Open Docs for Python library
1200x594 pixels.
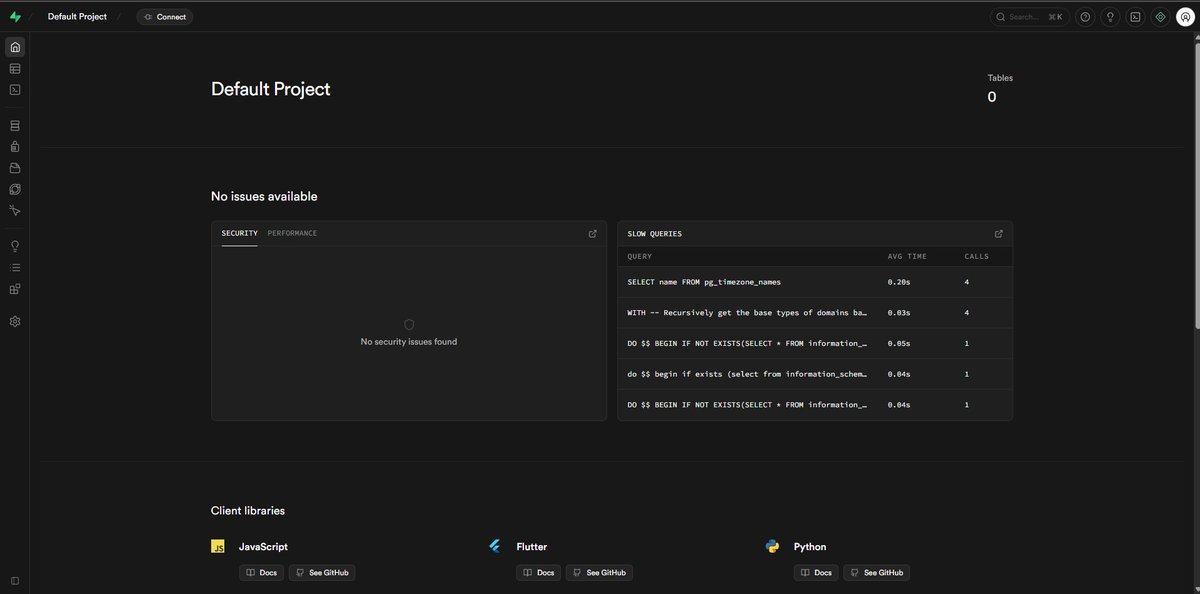pos(816,573)
